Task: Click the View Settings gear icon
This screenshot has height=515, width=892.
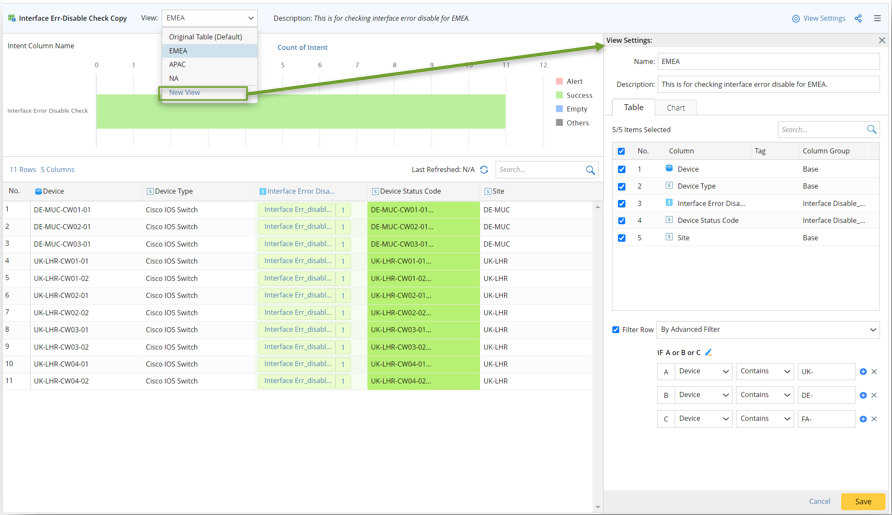Action: pyautogui.click(x=796, y=18)
